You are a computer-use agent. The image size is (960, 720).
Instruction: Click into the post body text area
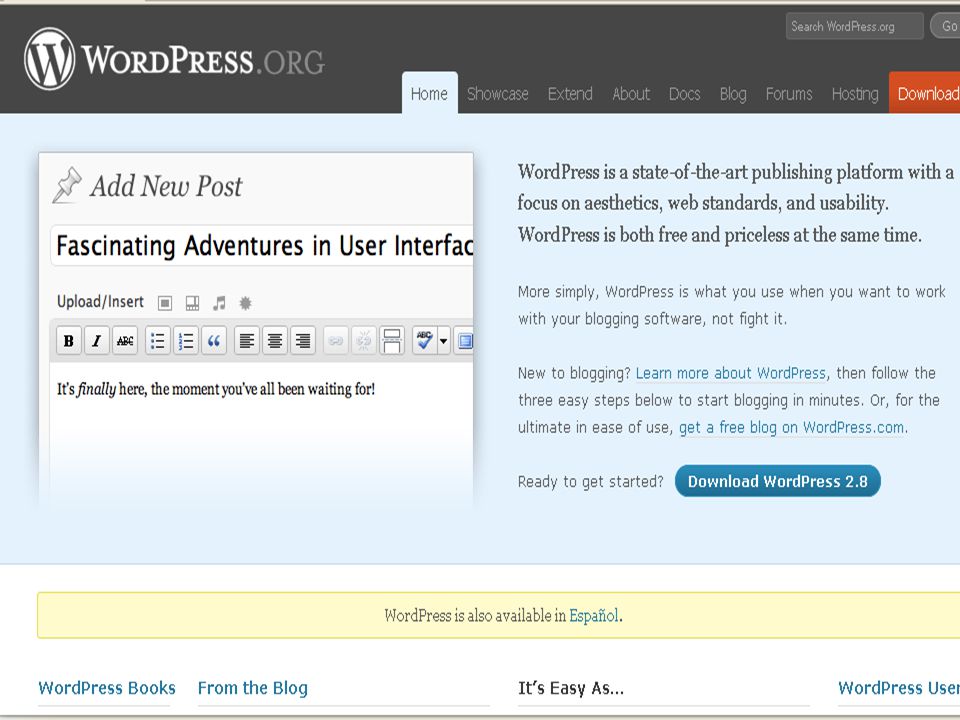pos(261,435)
